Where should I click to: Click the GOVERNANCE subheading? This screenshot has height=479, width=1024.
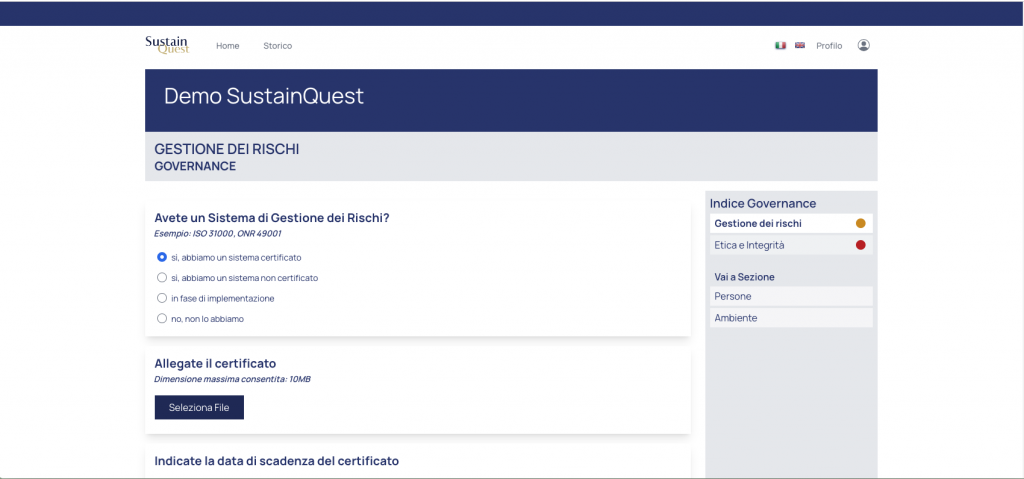point(195,166)
